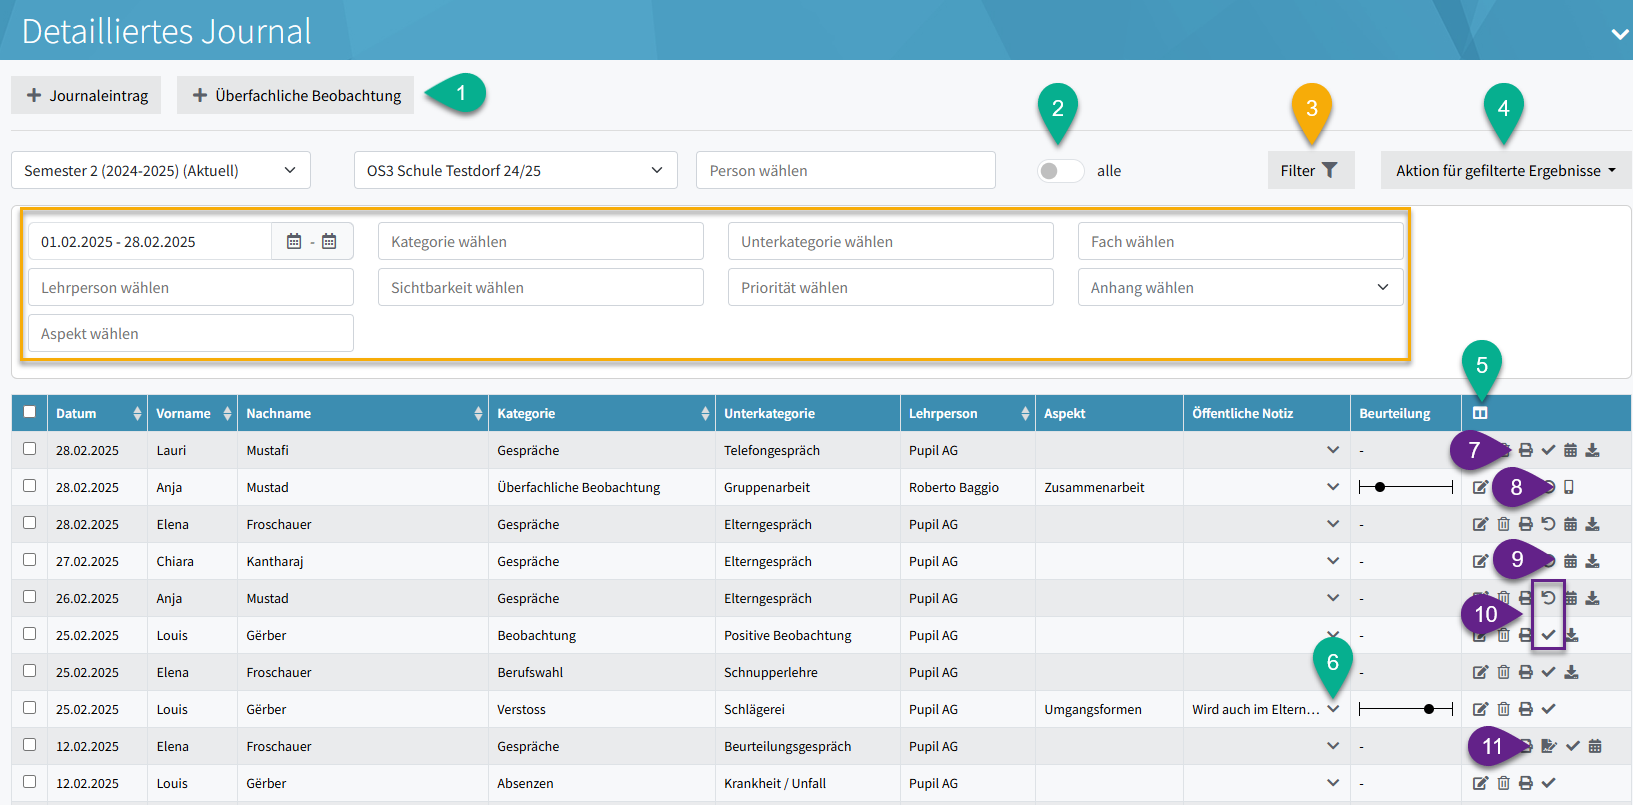
Task: Click the column chooser icon in table header
Action: (x=1480, y=413)
